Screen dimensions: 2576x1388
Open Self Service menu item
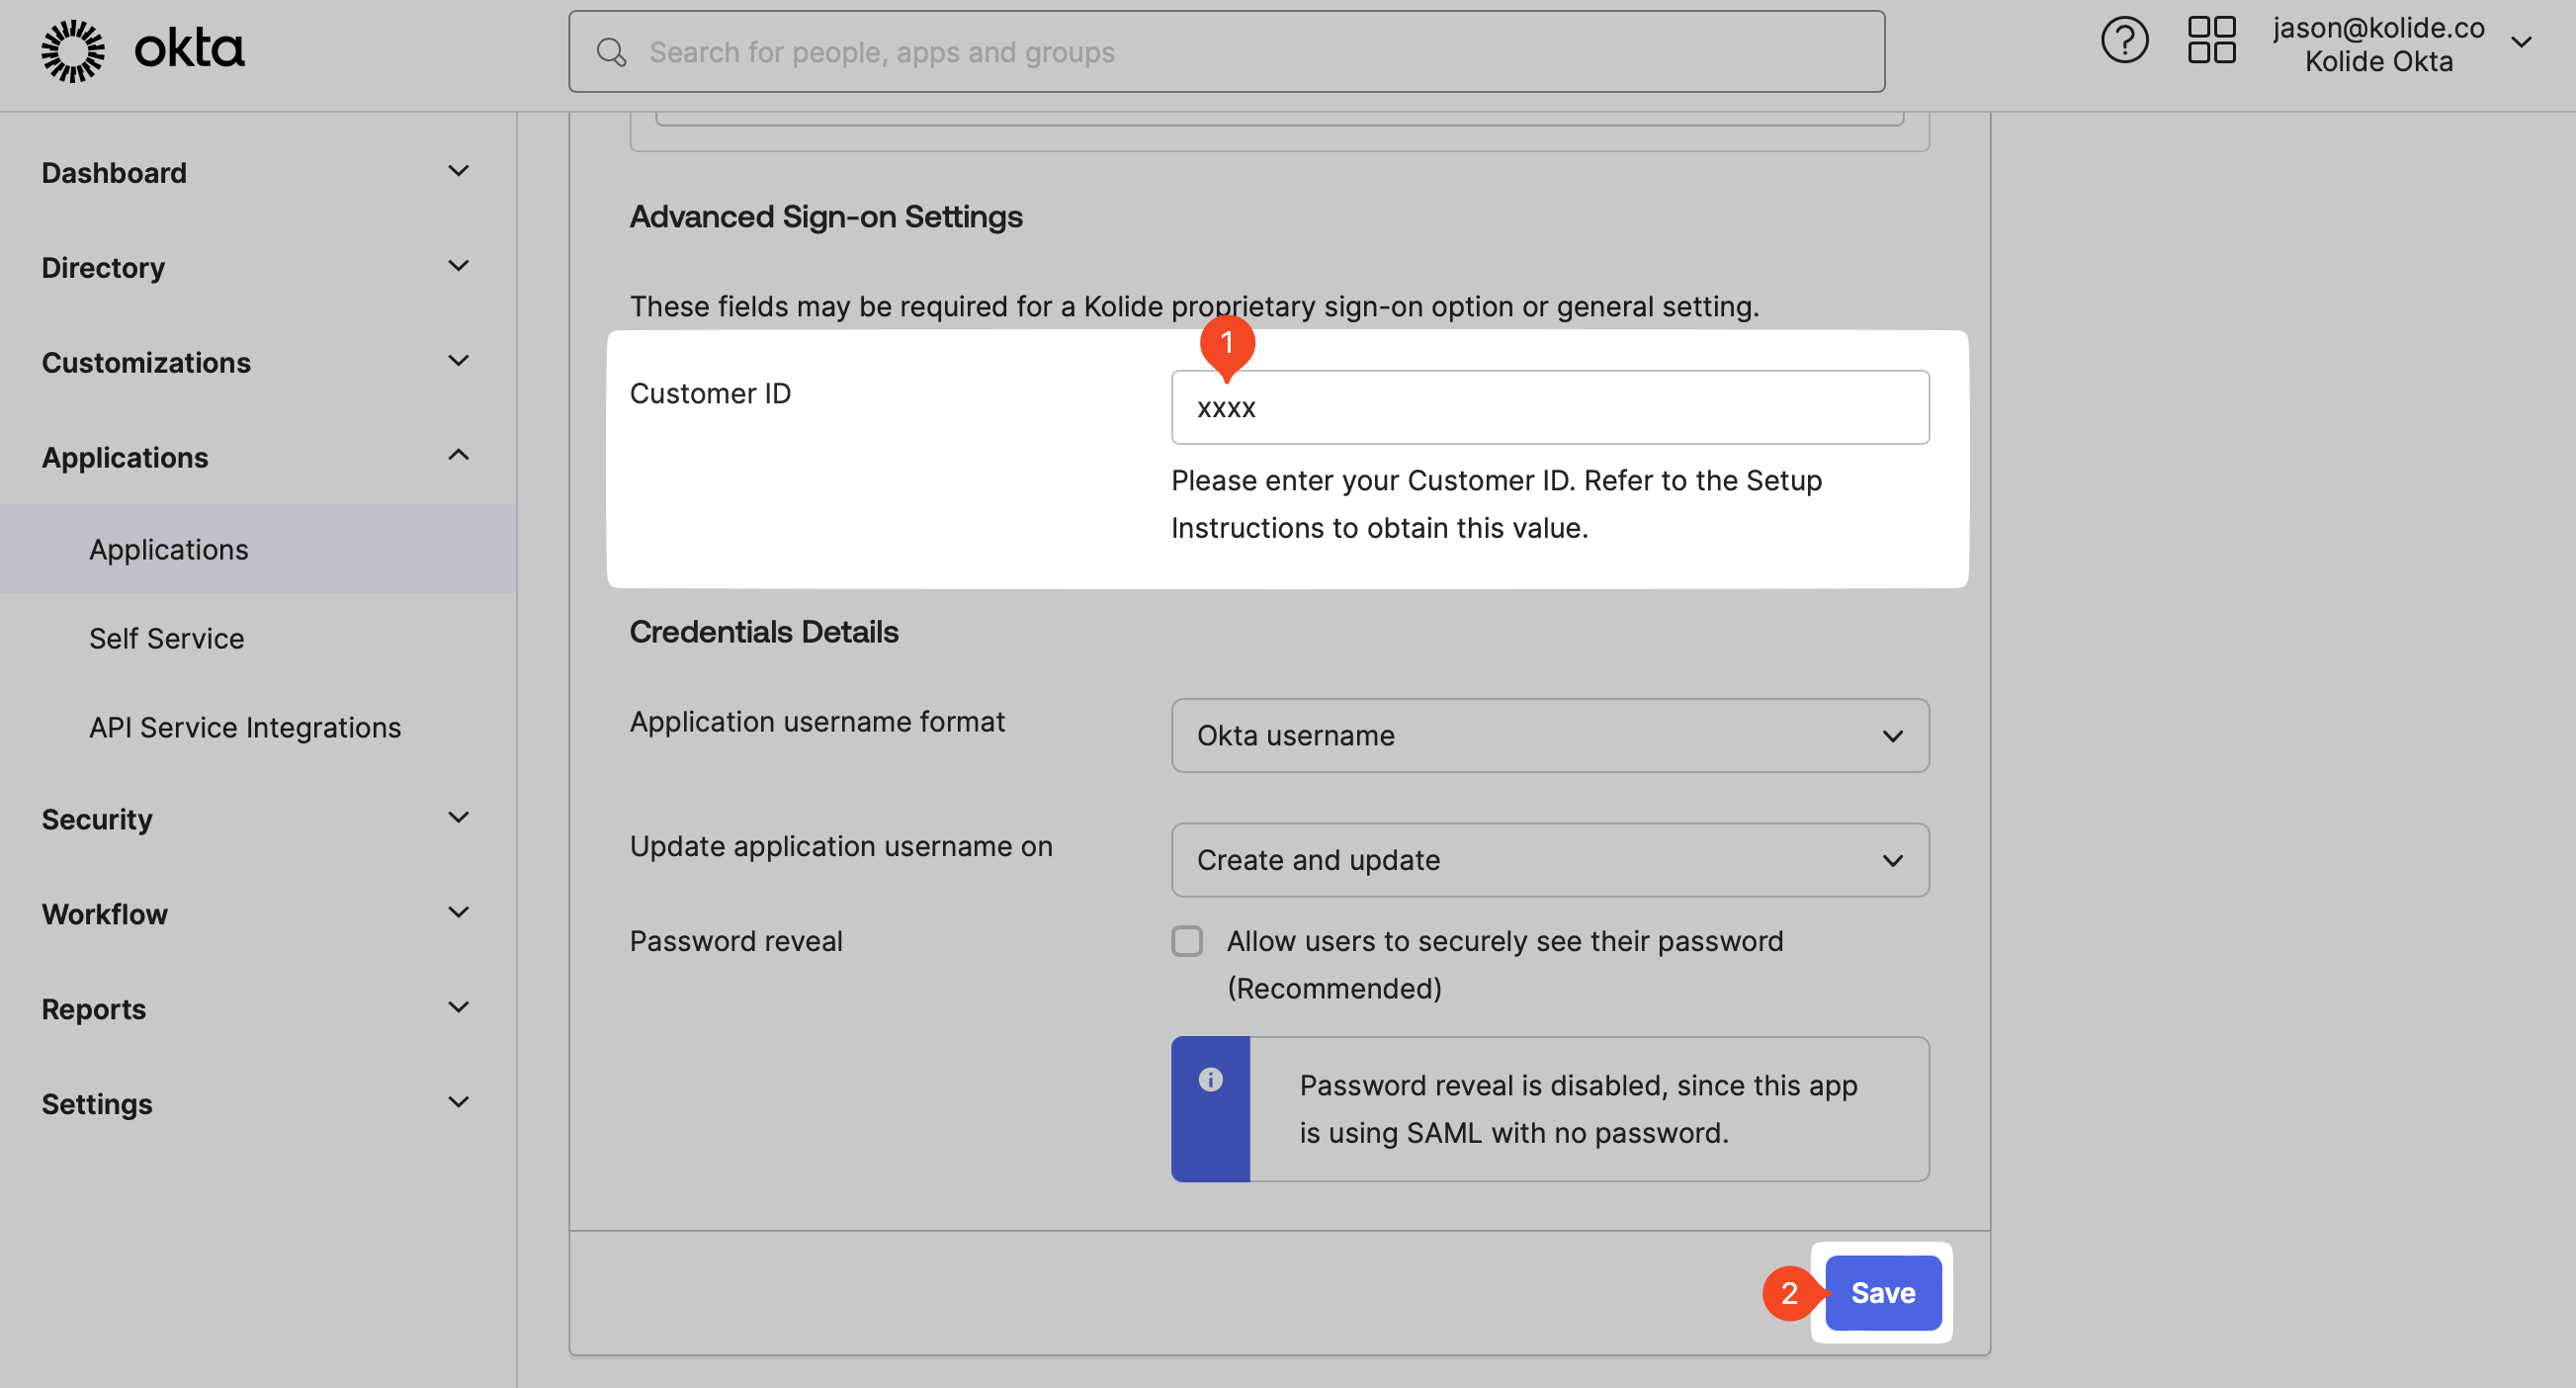click(167, 639)
